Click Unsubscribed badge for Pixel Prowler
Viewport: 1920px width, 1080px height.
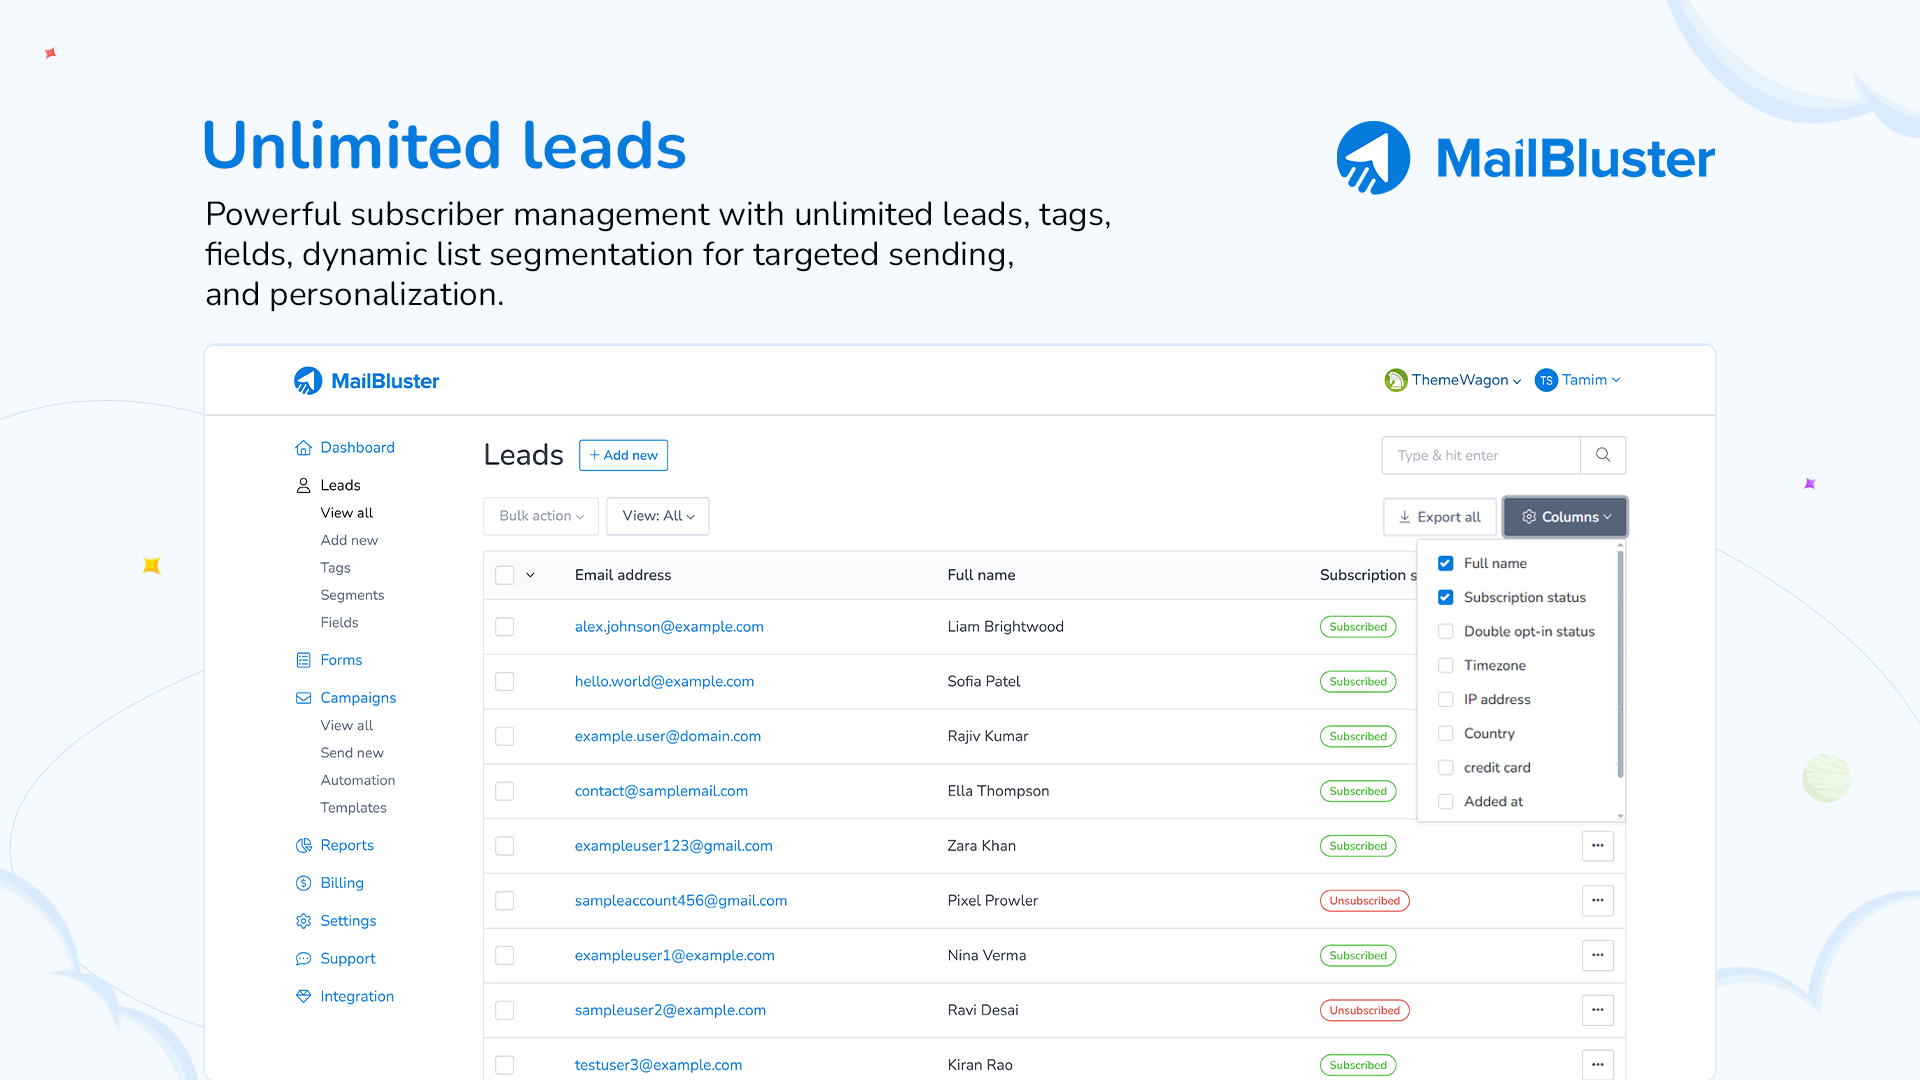pos(1364,901)
